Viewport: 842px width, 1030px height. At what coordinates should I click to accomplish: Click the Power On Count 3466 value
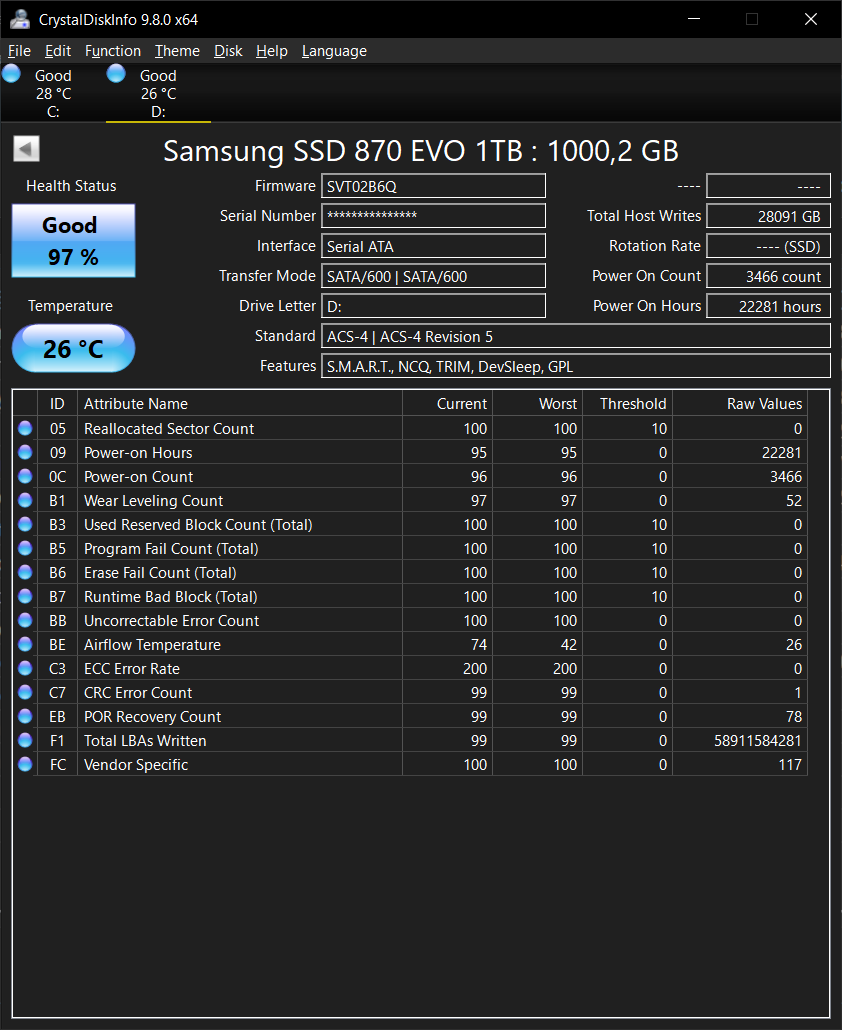[x=768, y=276]
